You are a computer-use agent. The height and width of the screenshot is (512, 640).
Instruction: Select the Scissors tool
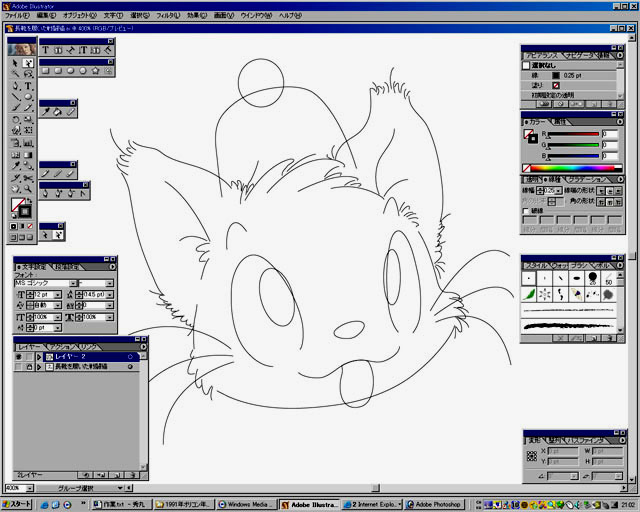click(28, 178)
